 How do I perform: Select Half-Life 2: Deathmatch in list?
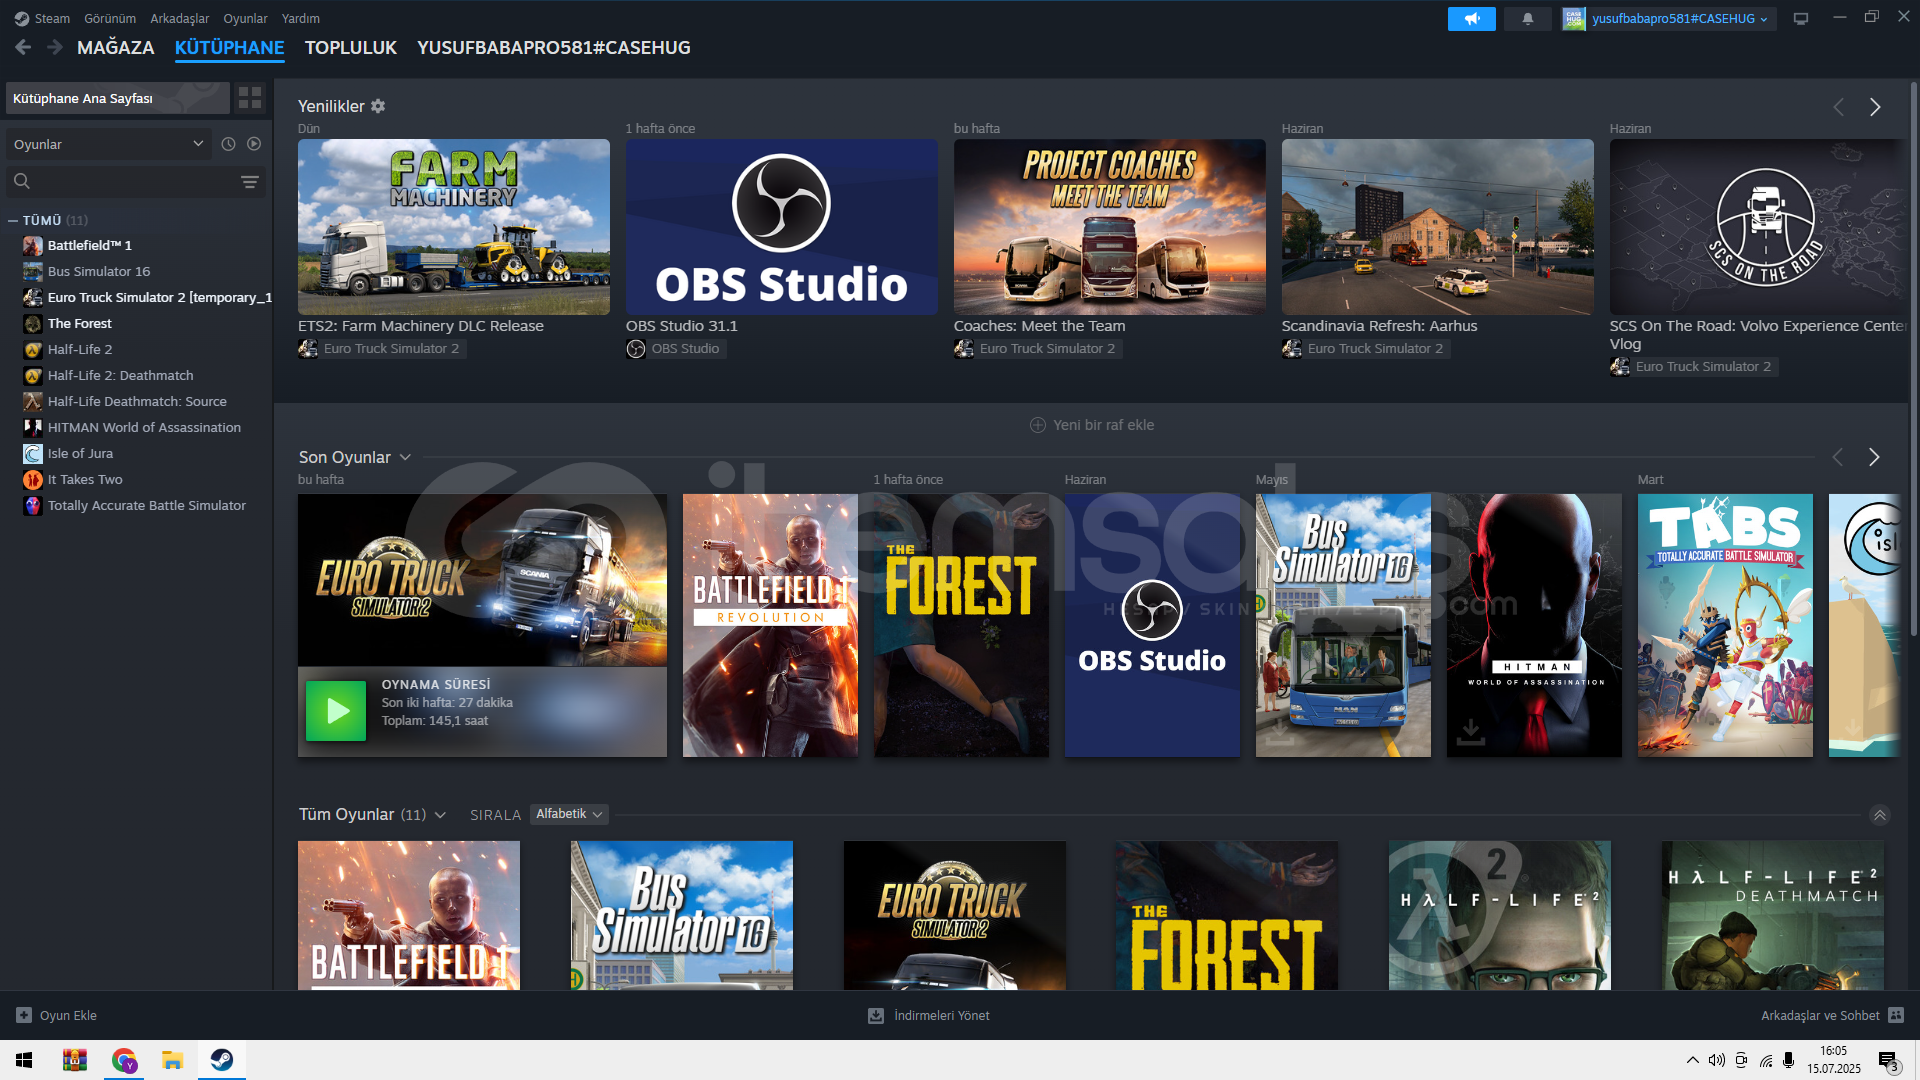[x=120, y=375]
